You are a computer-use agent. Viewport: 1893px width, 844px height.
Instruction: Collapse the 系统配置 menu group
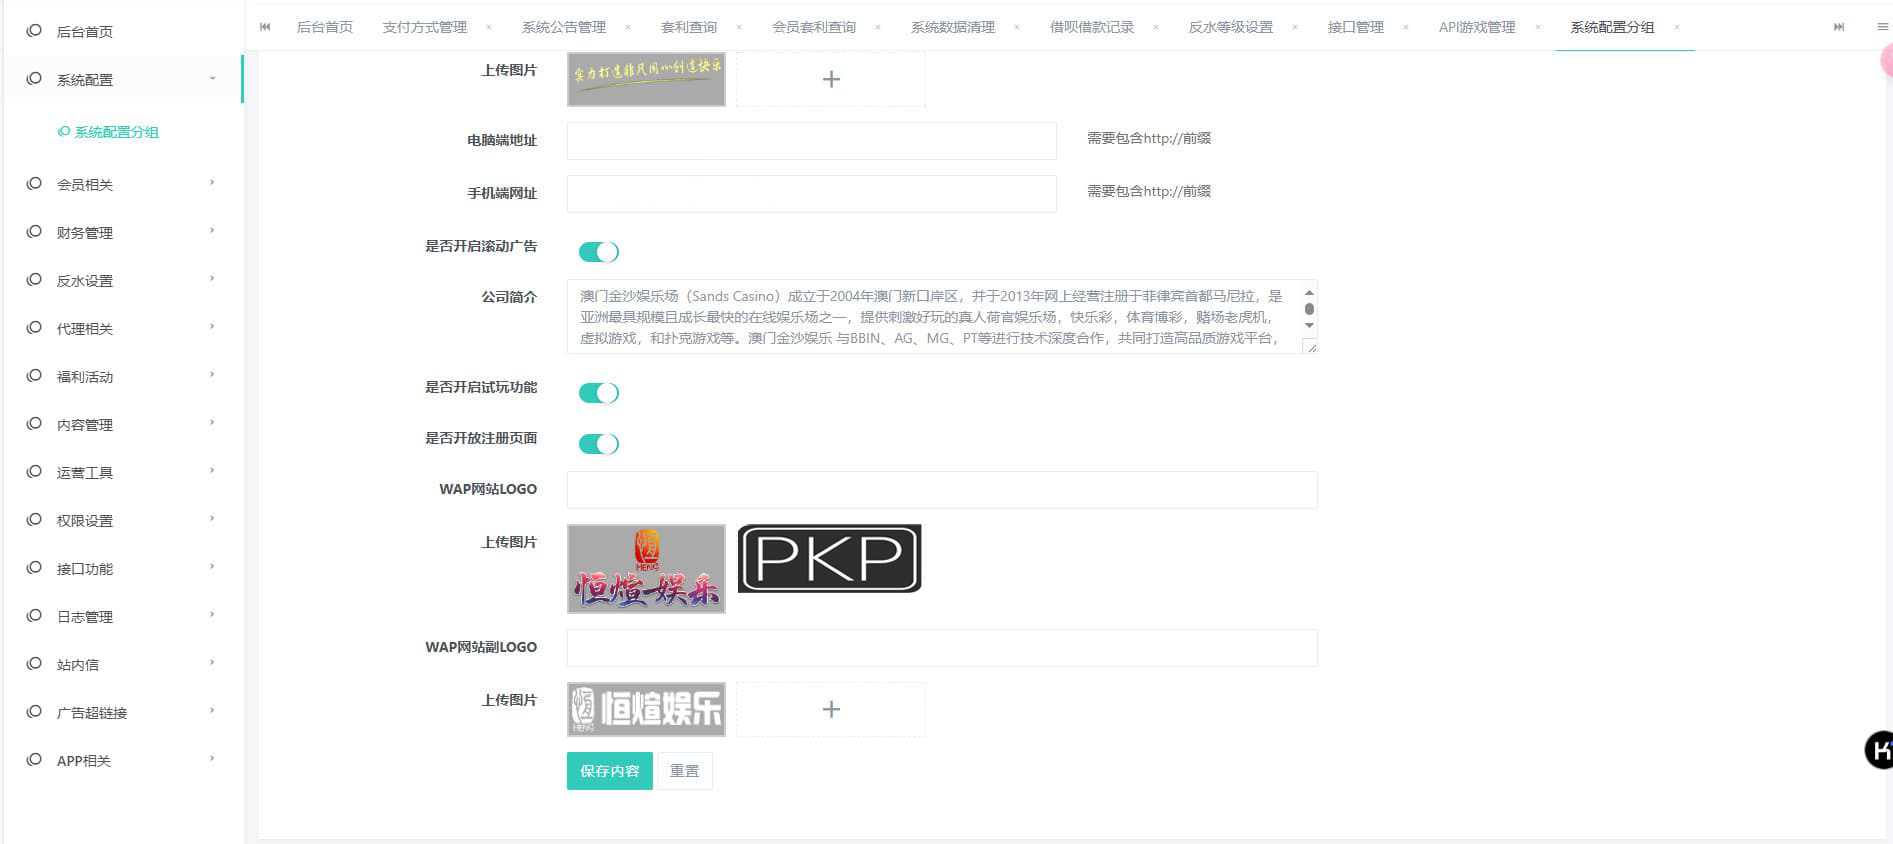tap(212, 79)
